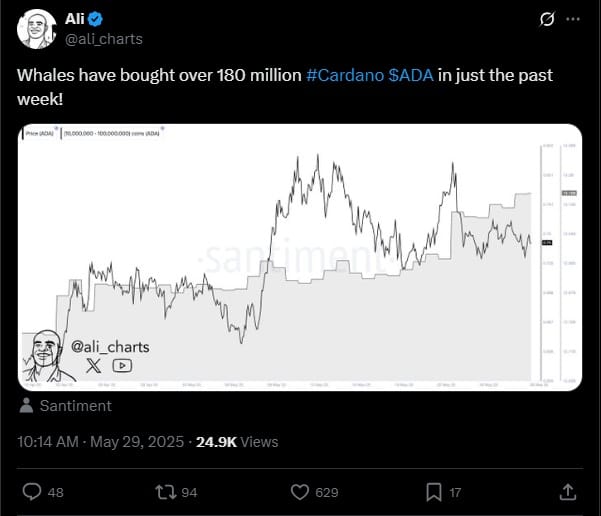The image size is (601, 516).
Task: Bookmark the tweet using the bookmark icon
Action: point(434,492)
